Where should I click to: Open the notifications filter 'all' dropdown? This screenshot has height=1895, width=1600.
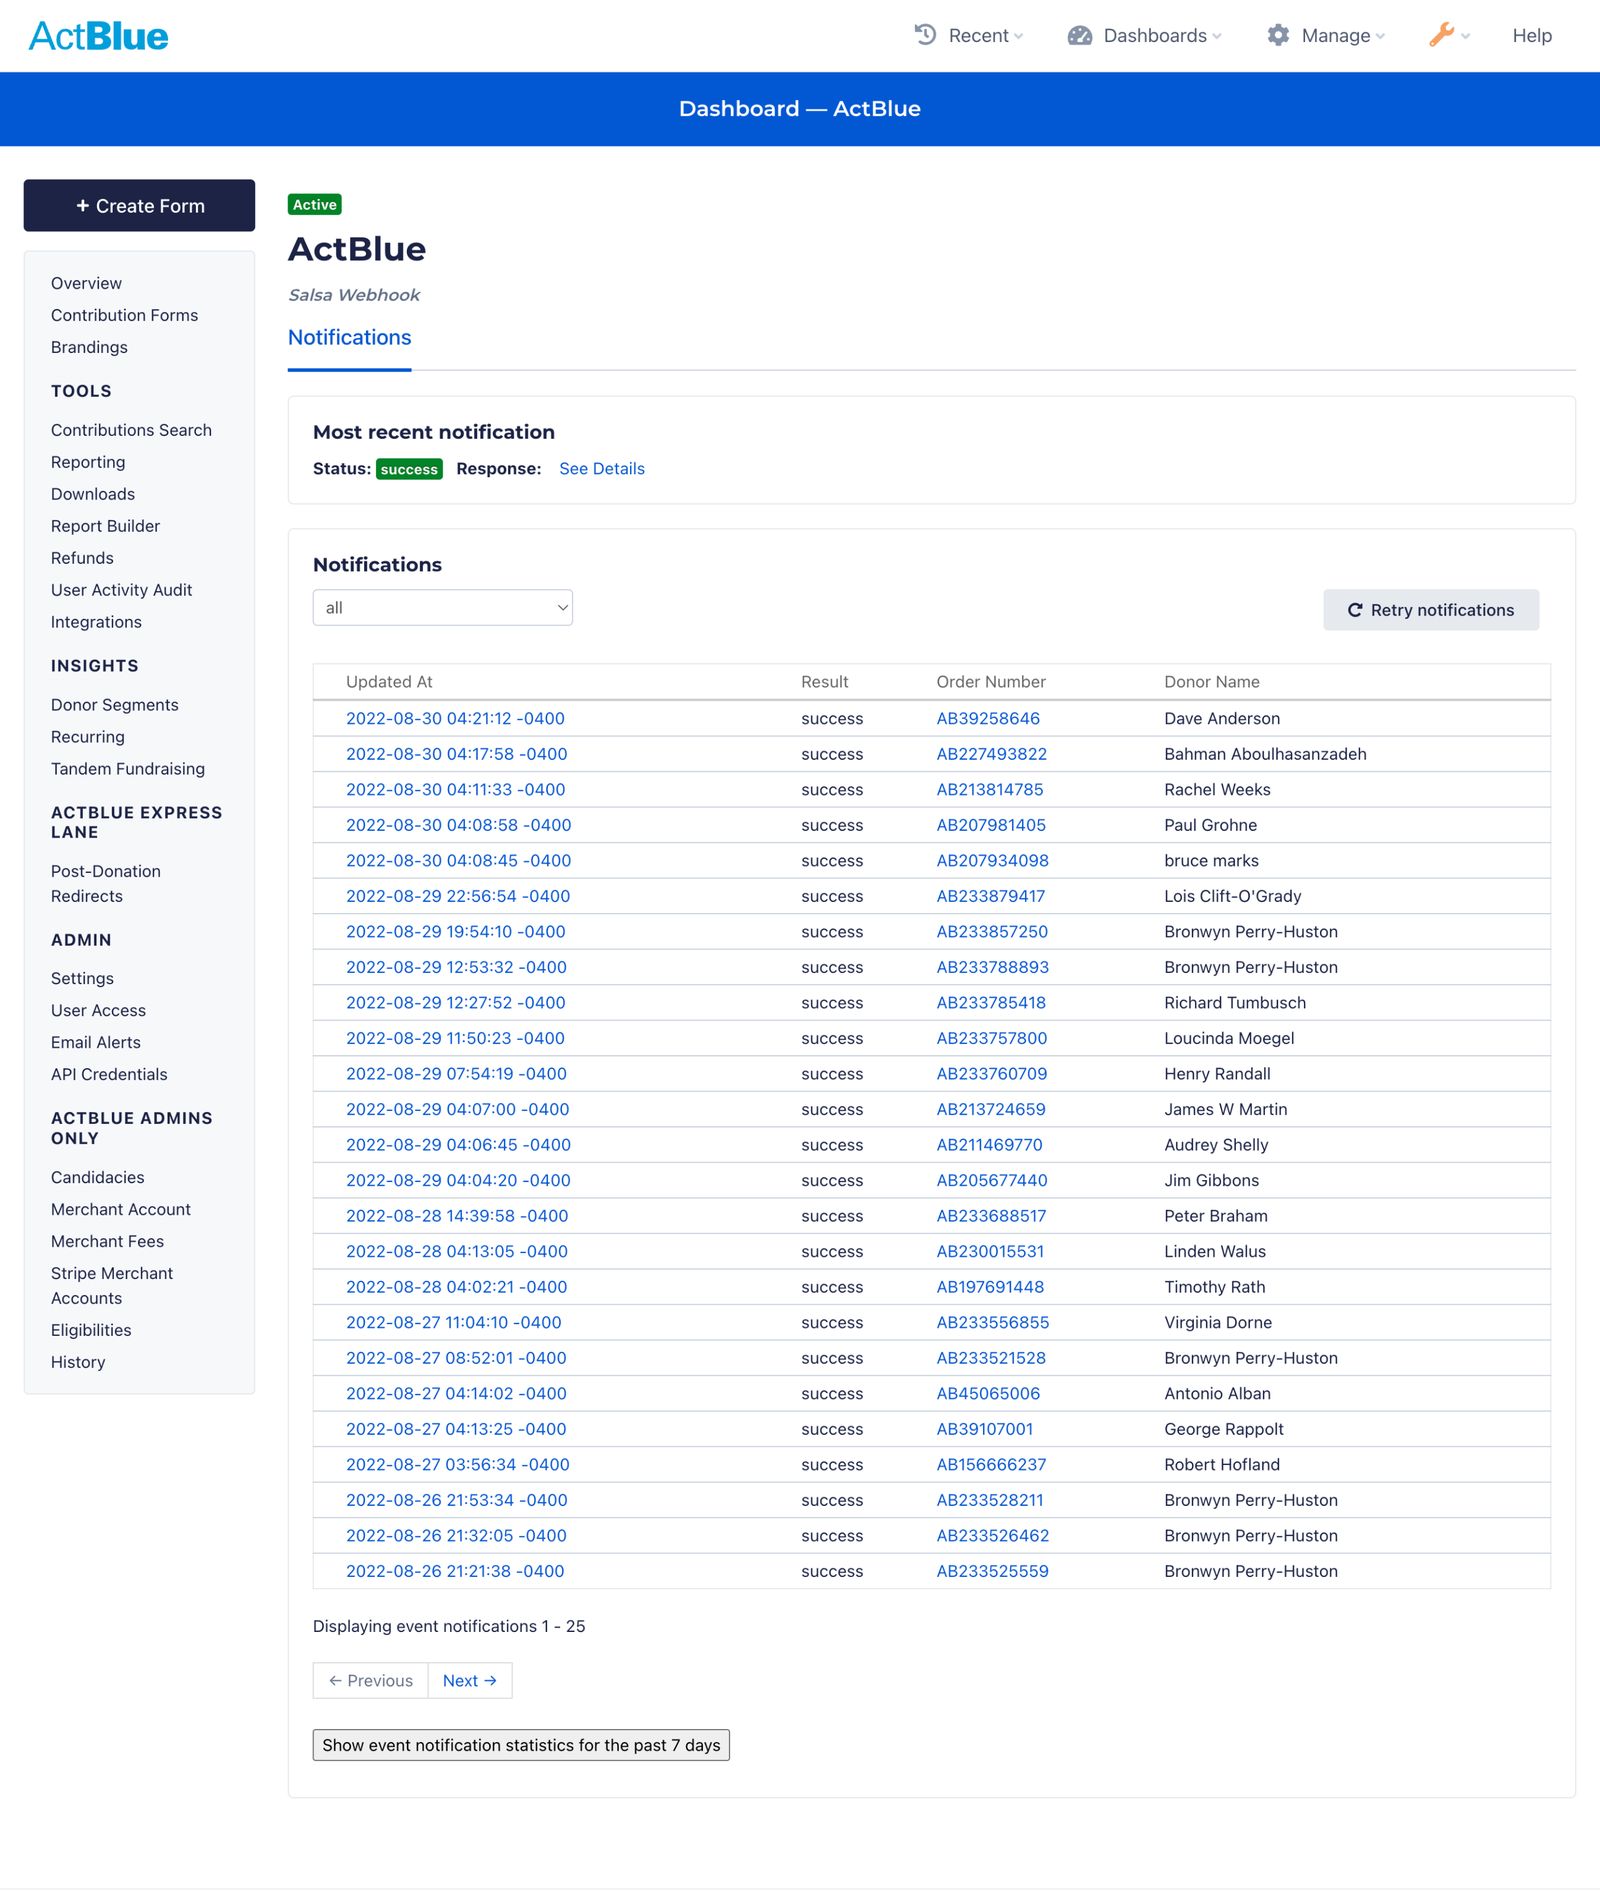442,608
